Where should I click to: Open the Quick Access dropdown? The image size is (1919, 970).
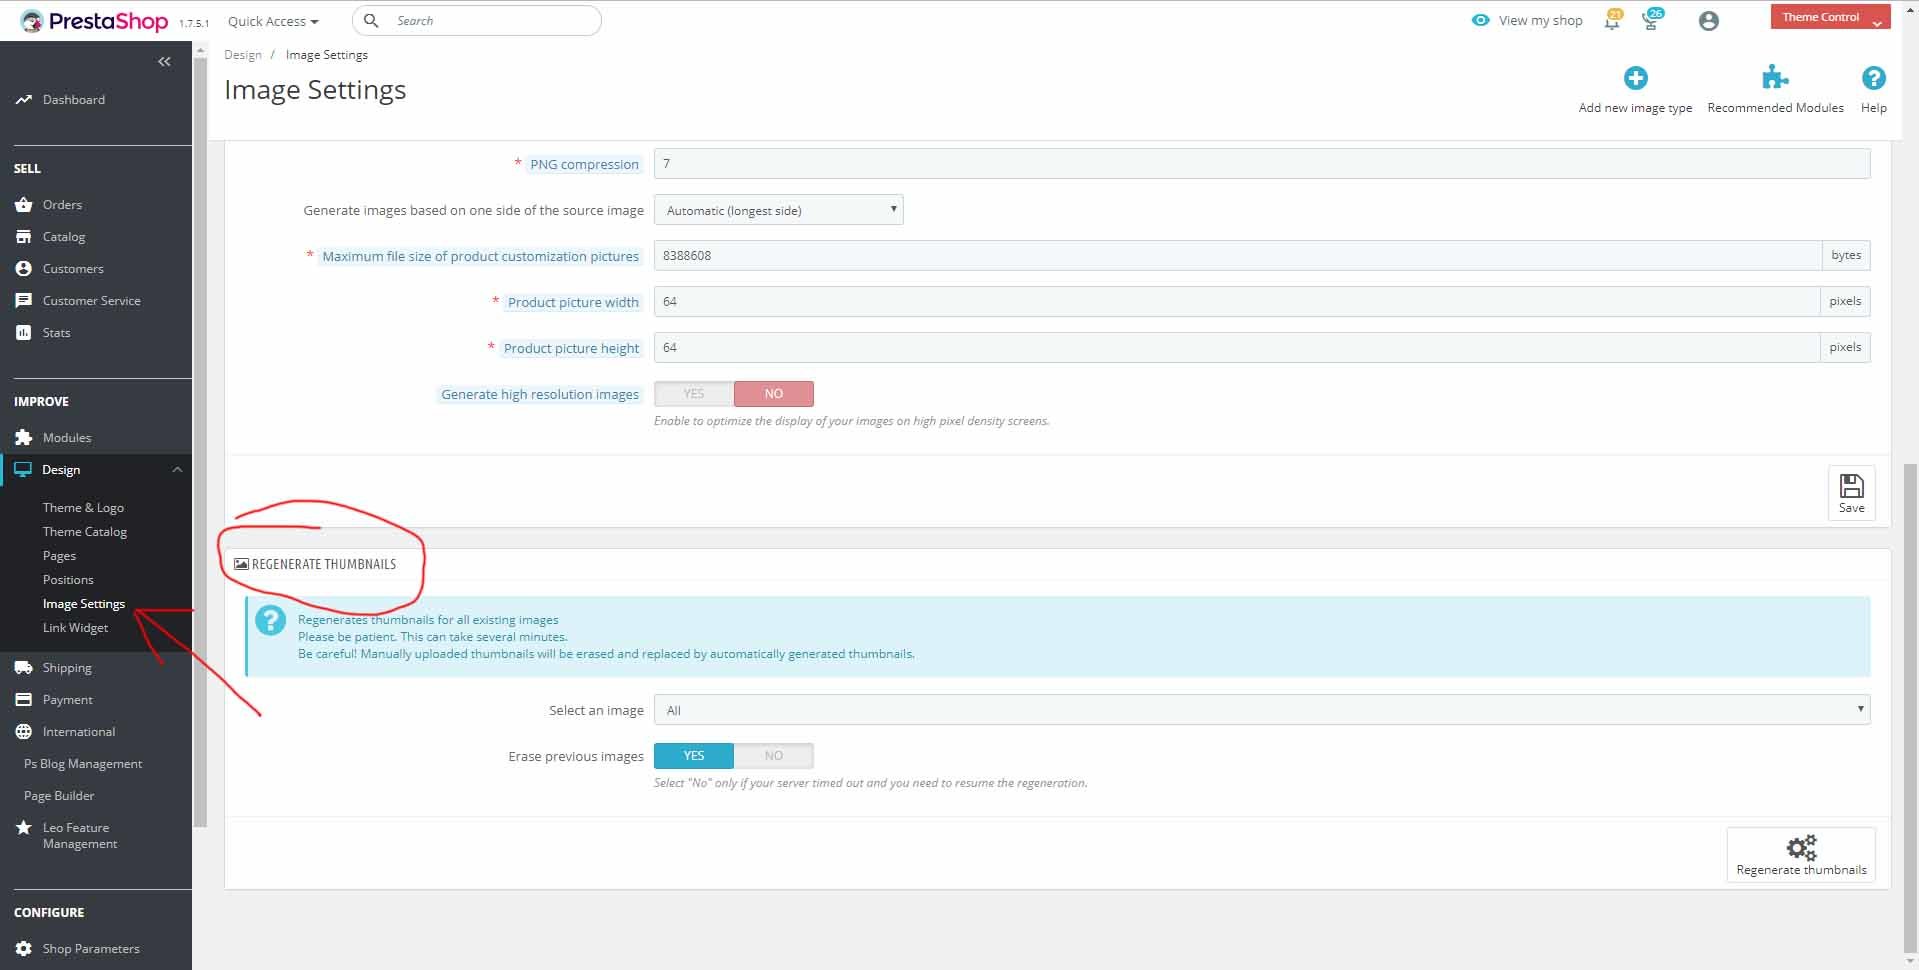tap(273, 21)
